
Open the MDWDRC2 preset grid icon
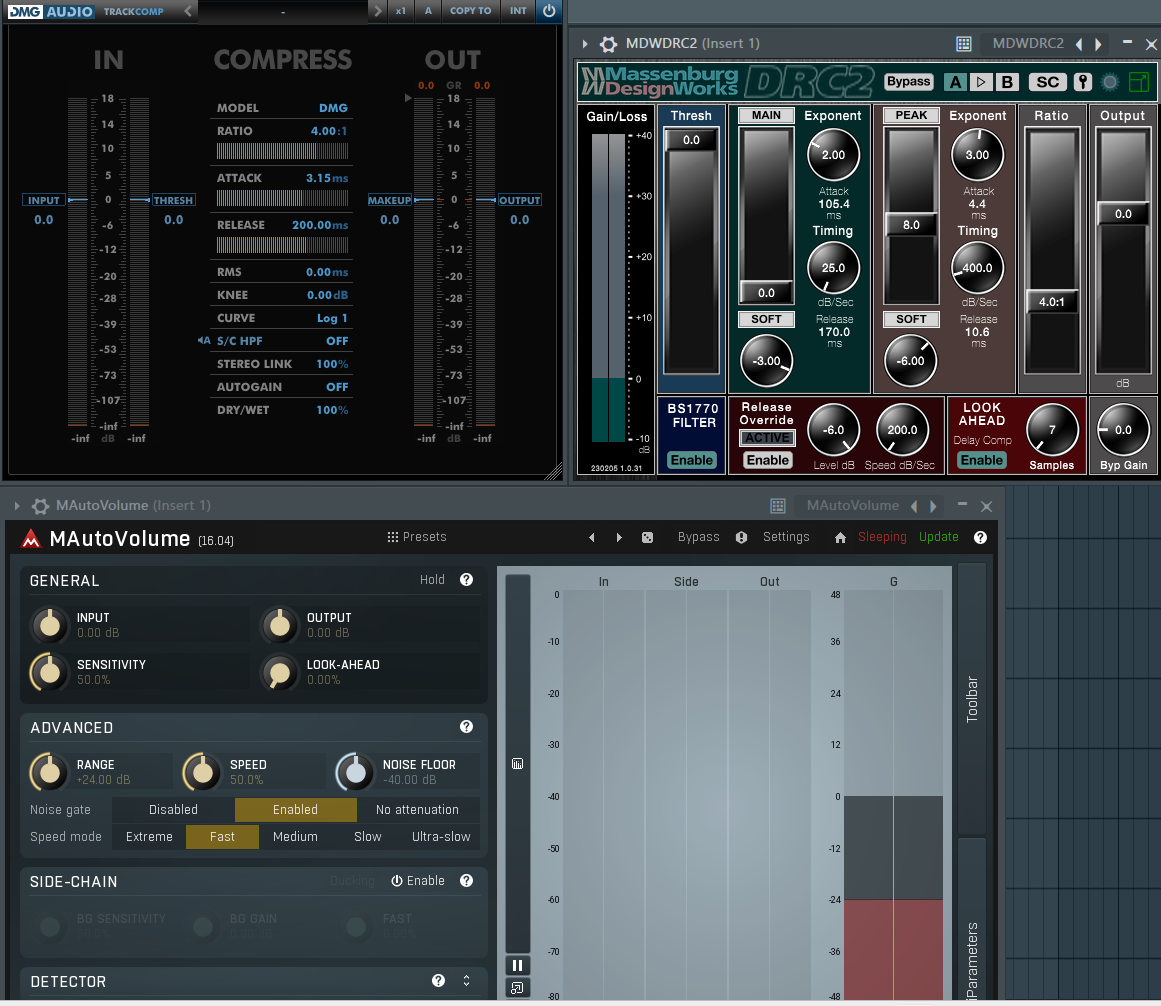963,44
